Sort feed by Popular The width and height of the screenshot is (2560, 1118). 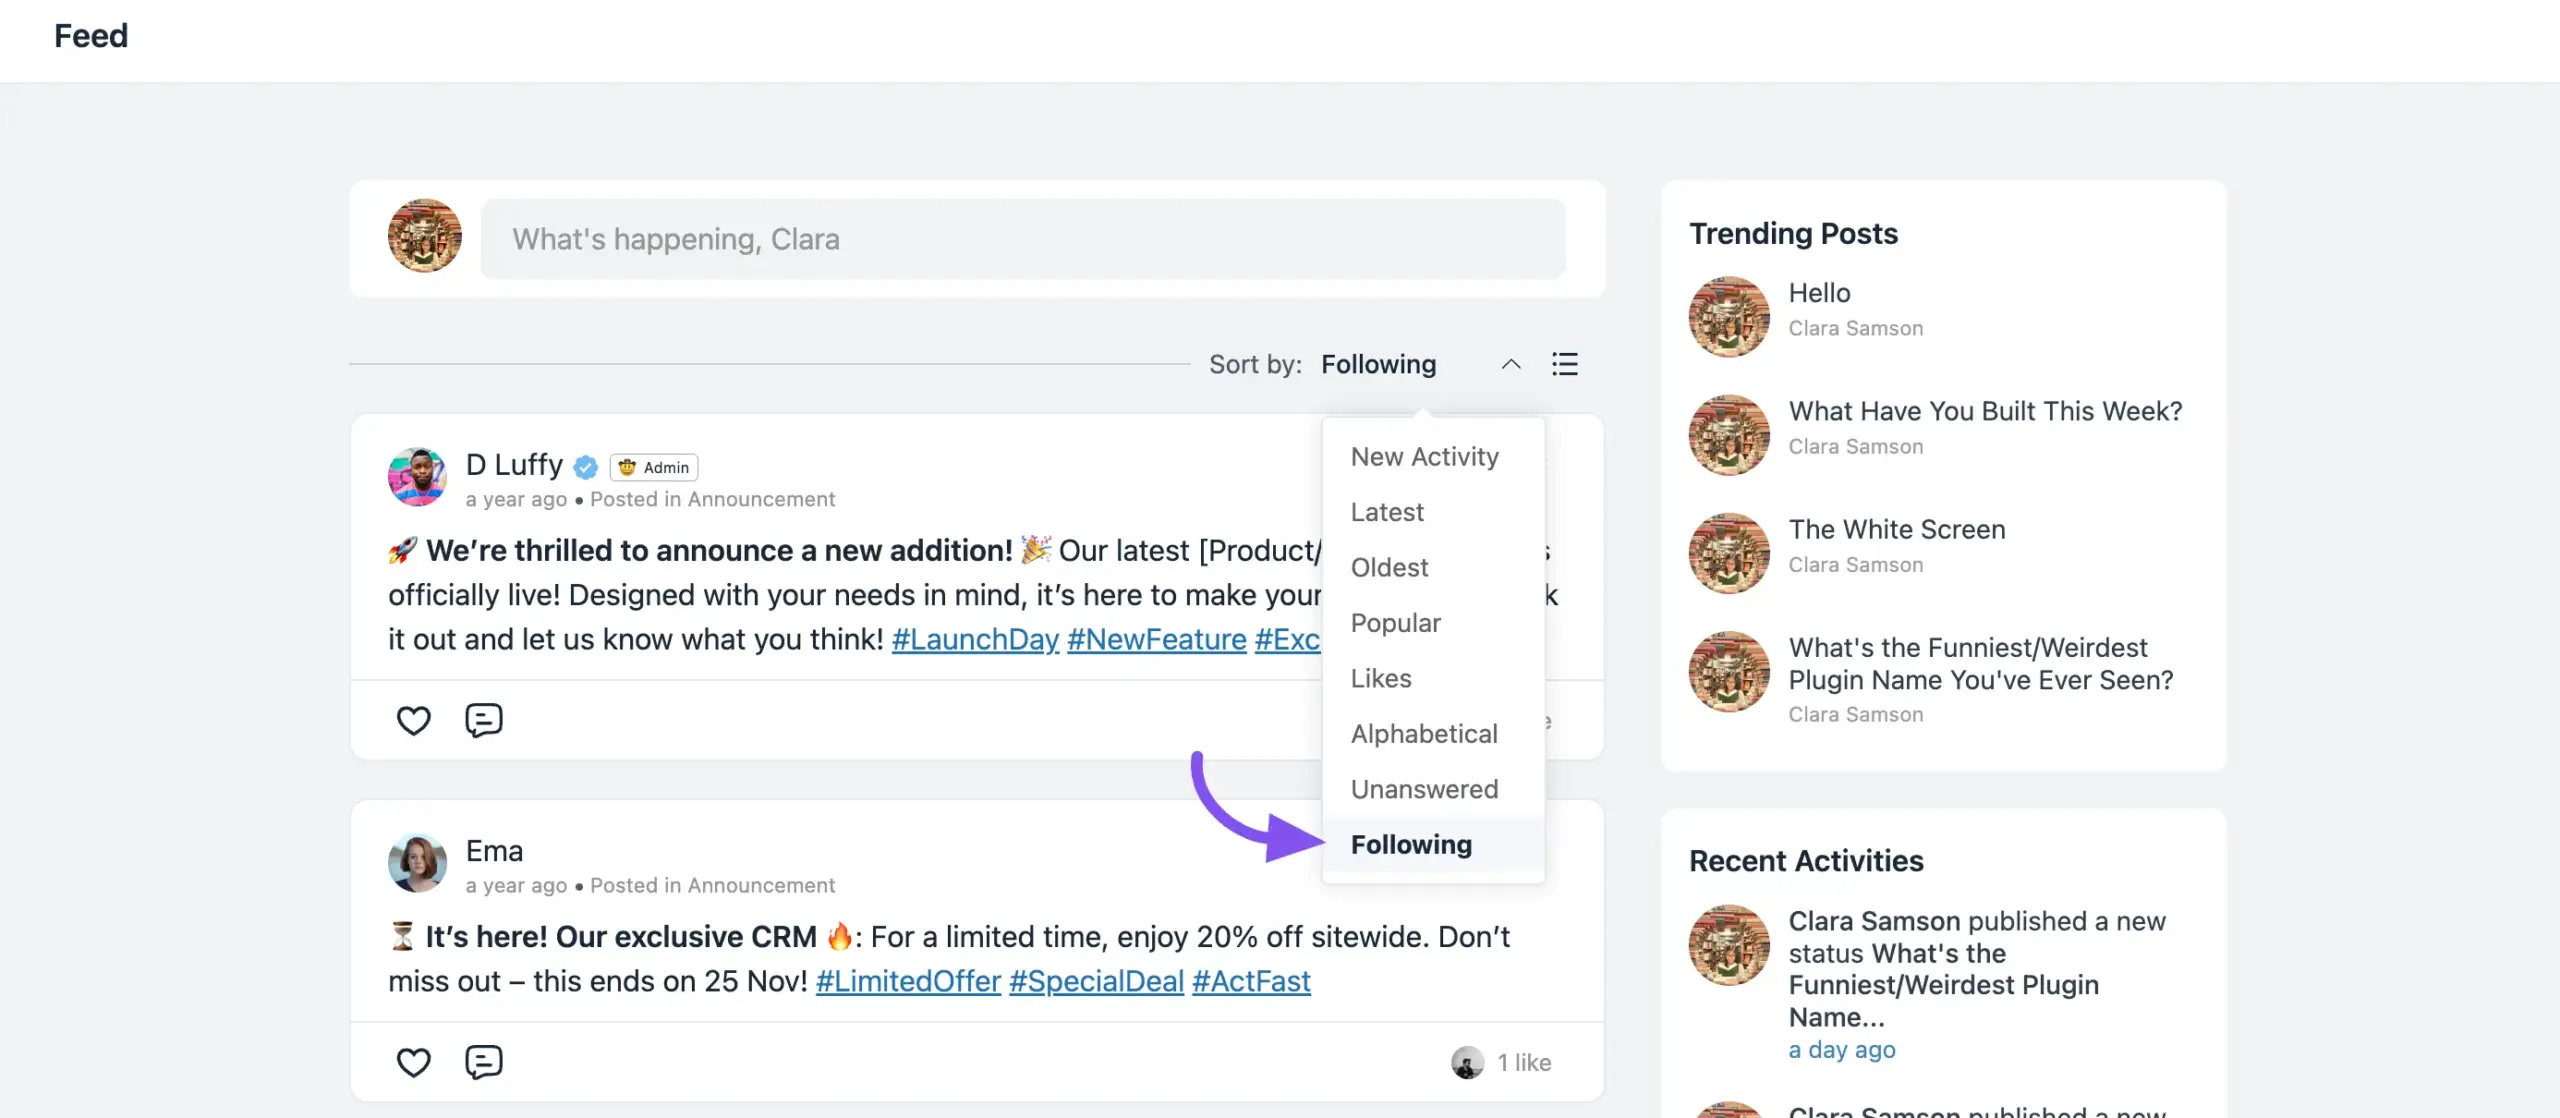[1395, 623]
